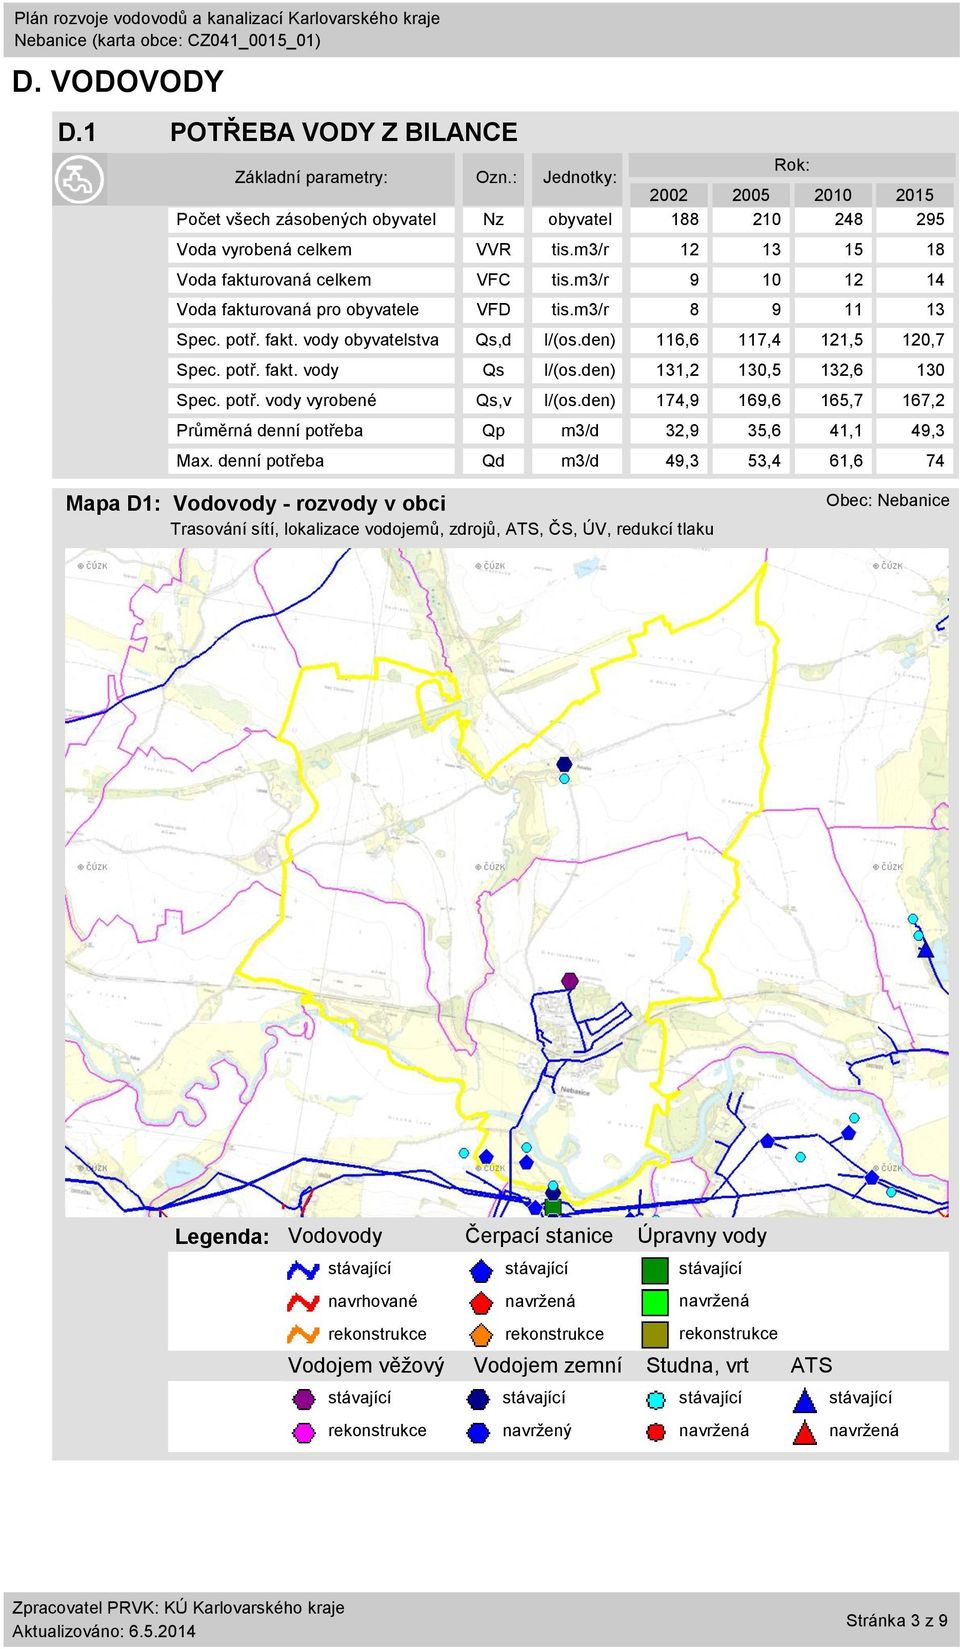Viewport: 960px width, 1649px height.
Task: Click the 'VFC' symbol cell
Action: tap(493, 280)
